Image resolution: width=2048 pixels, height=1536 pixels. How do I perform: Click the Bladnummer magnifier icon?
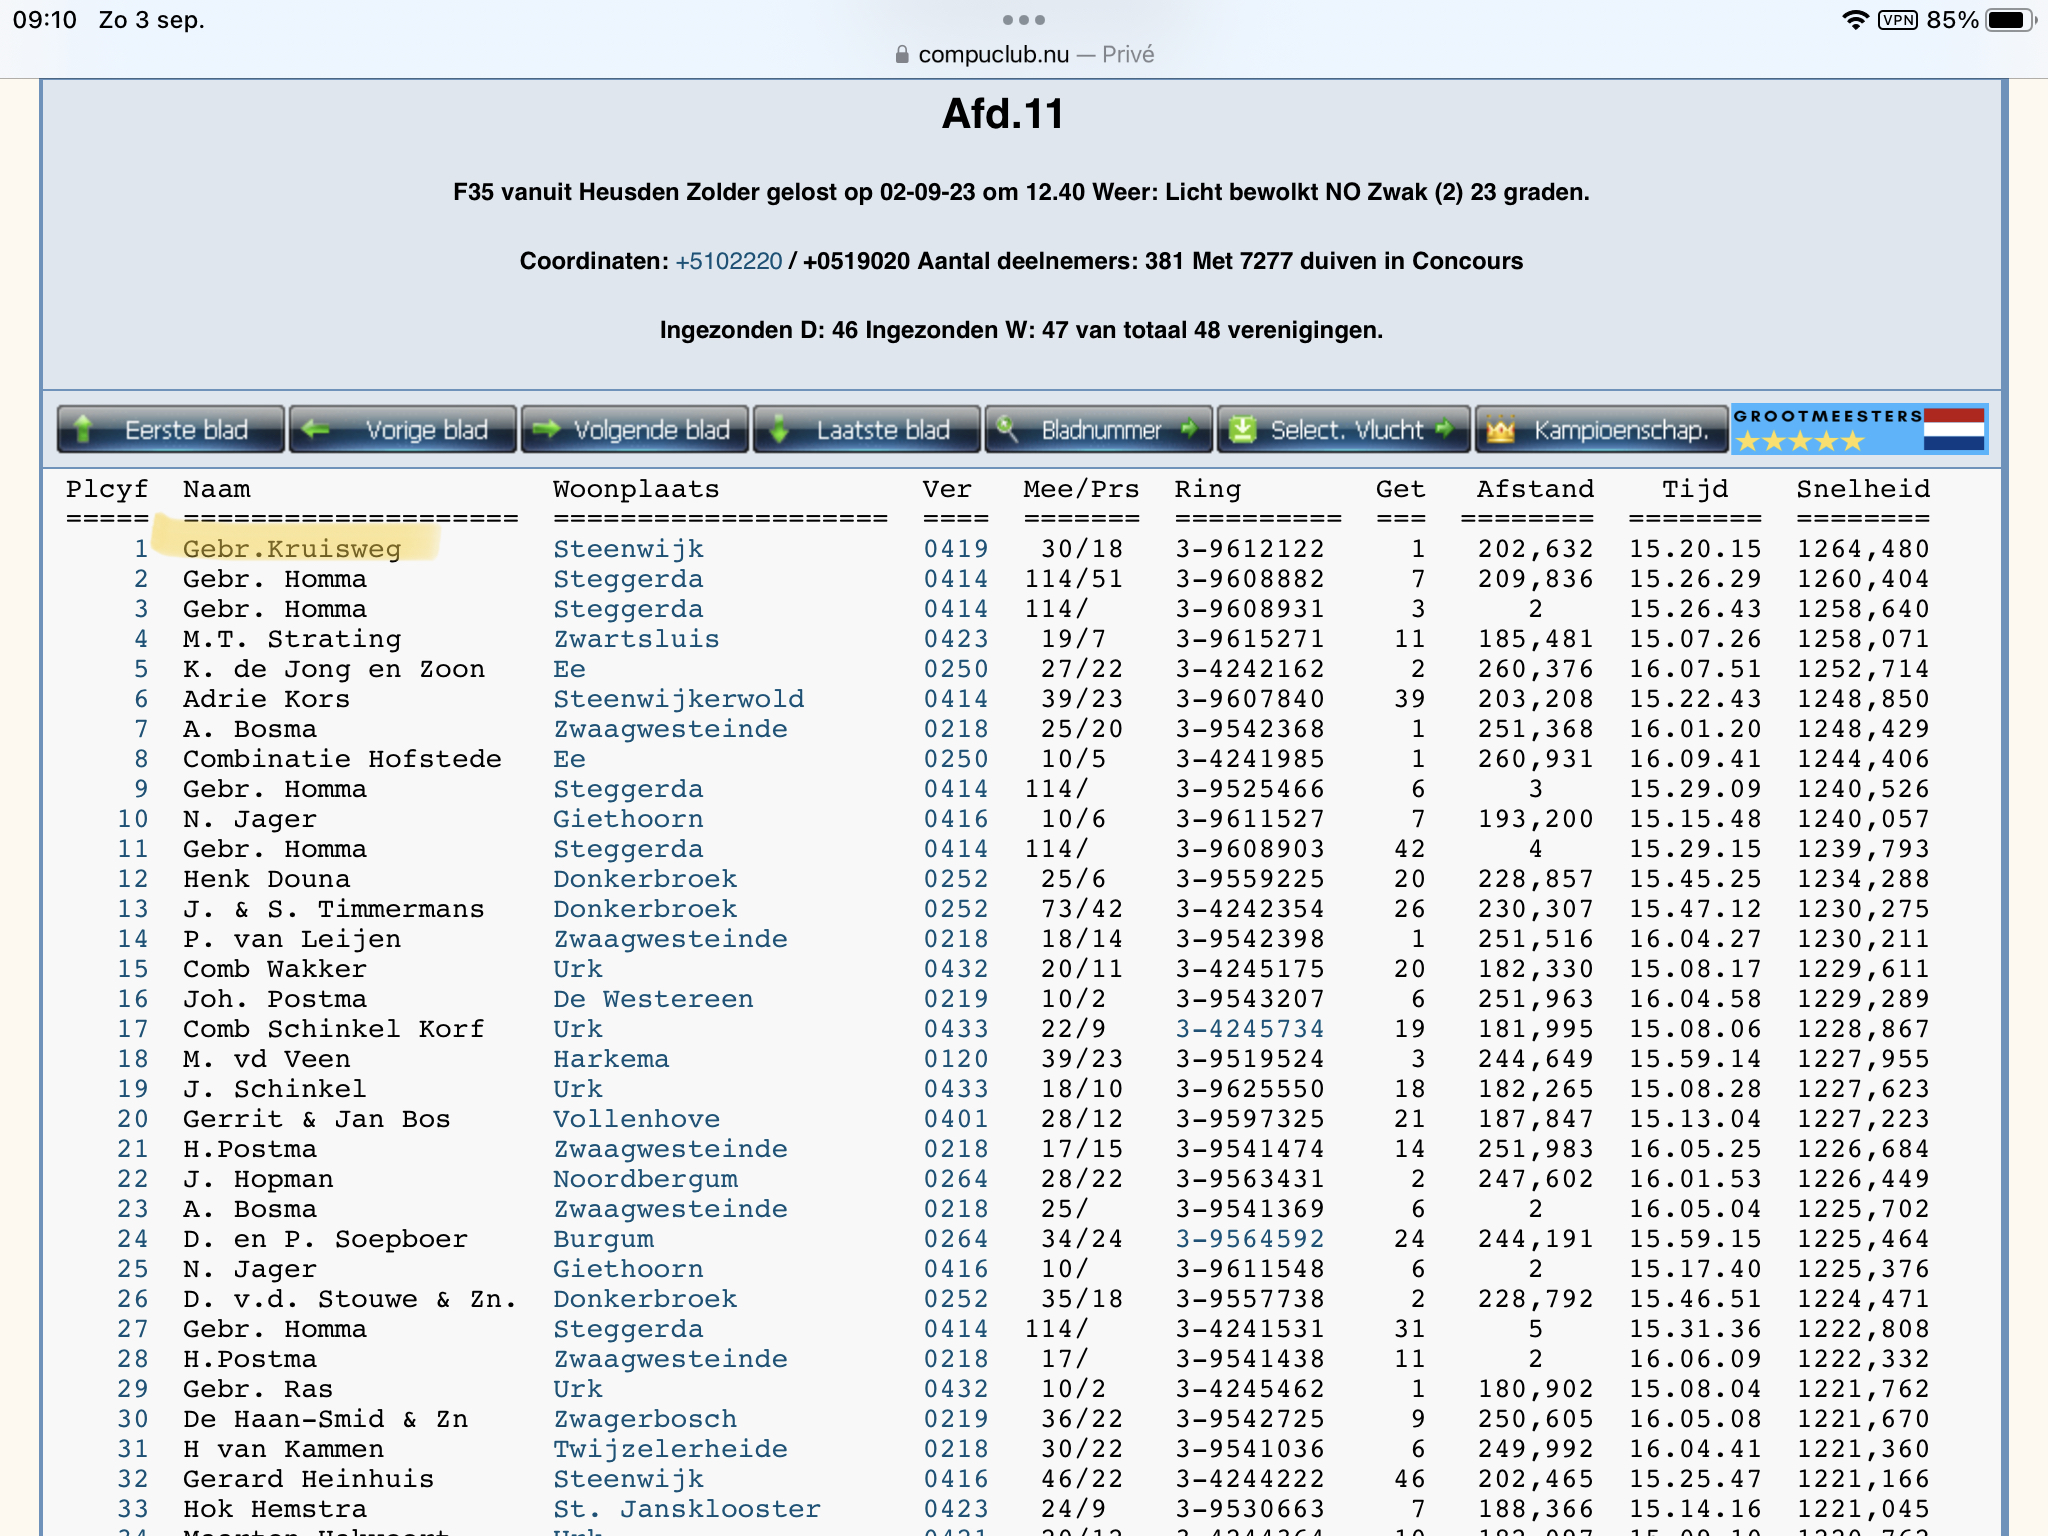(1007, 430)
